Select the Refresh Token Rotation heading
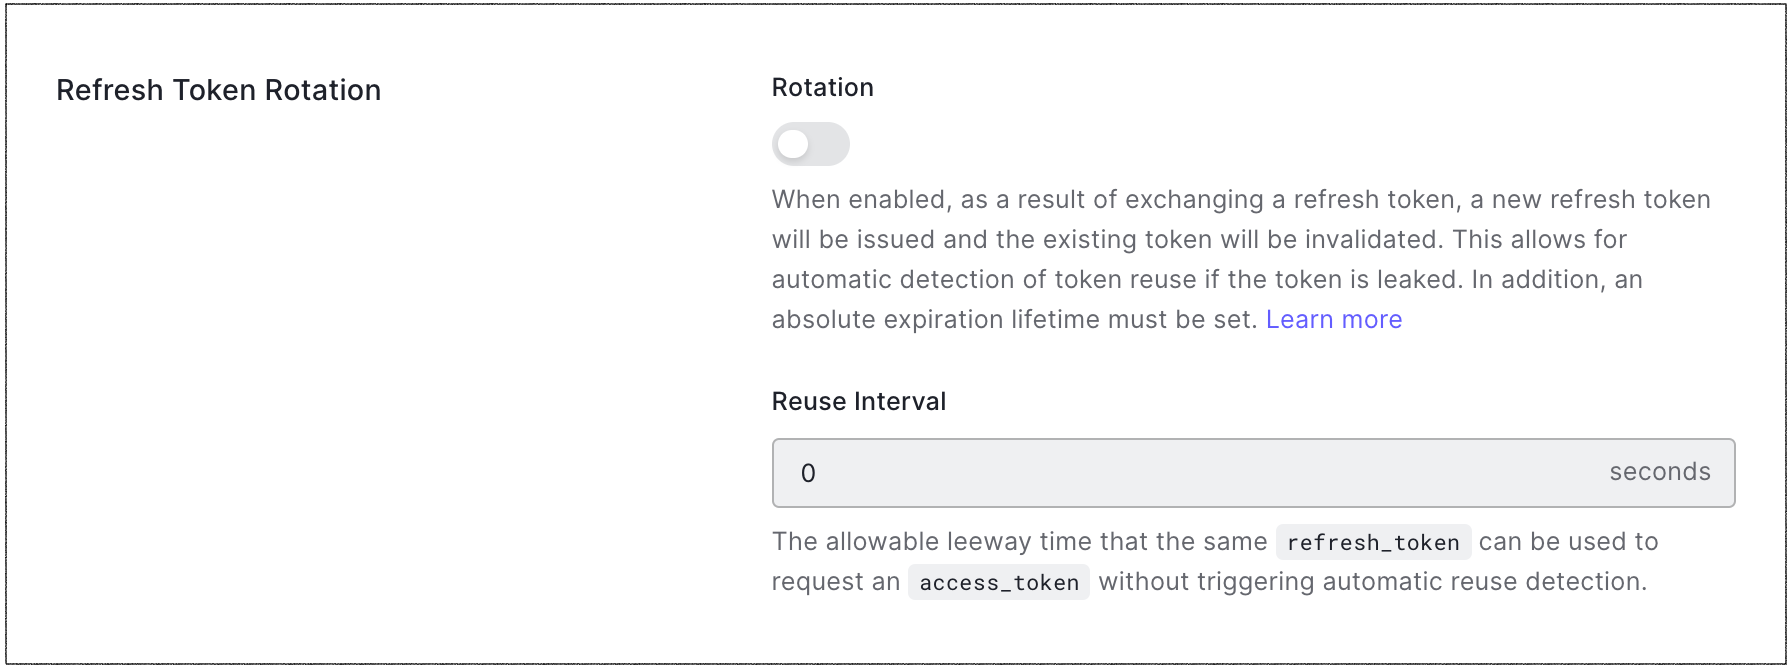 click(218, 90)
